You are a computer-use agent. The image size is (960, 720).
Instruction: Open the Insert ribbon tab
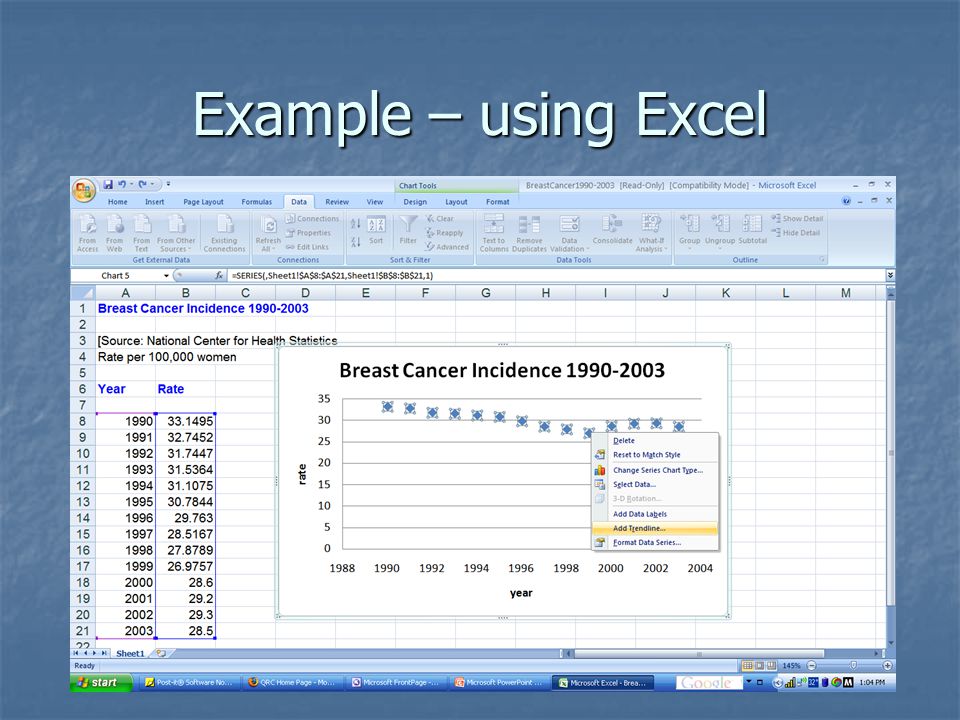pyautogui.click(x=154, y=202)
